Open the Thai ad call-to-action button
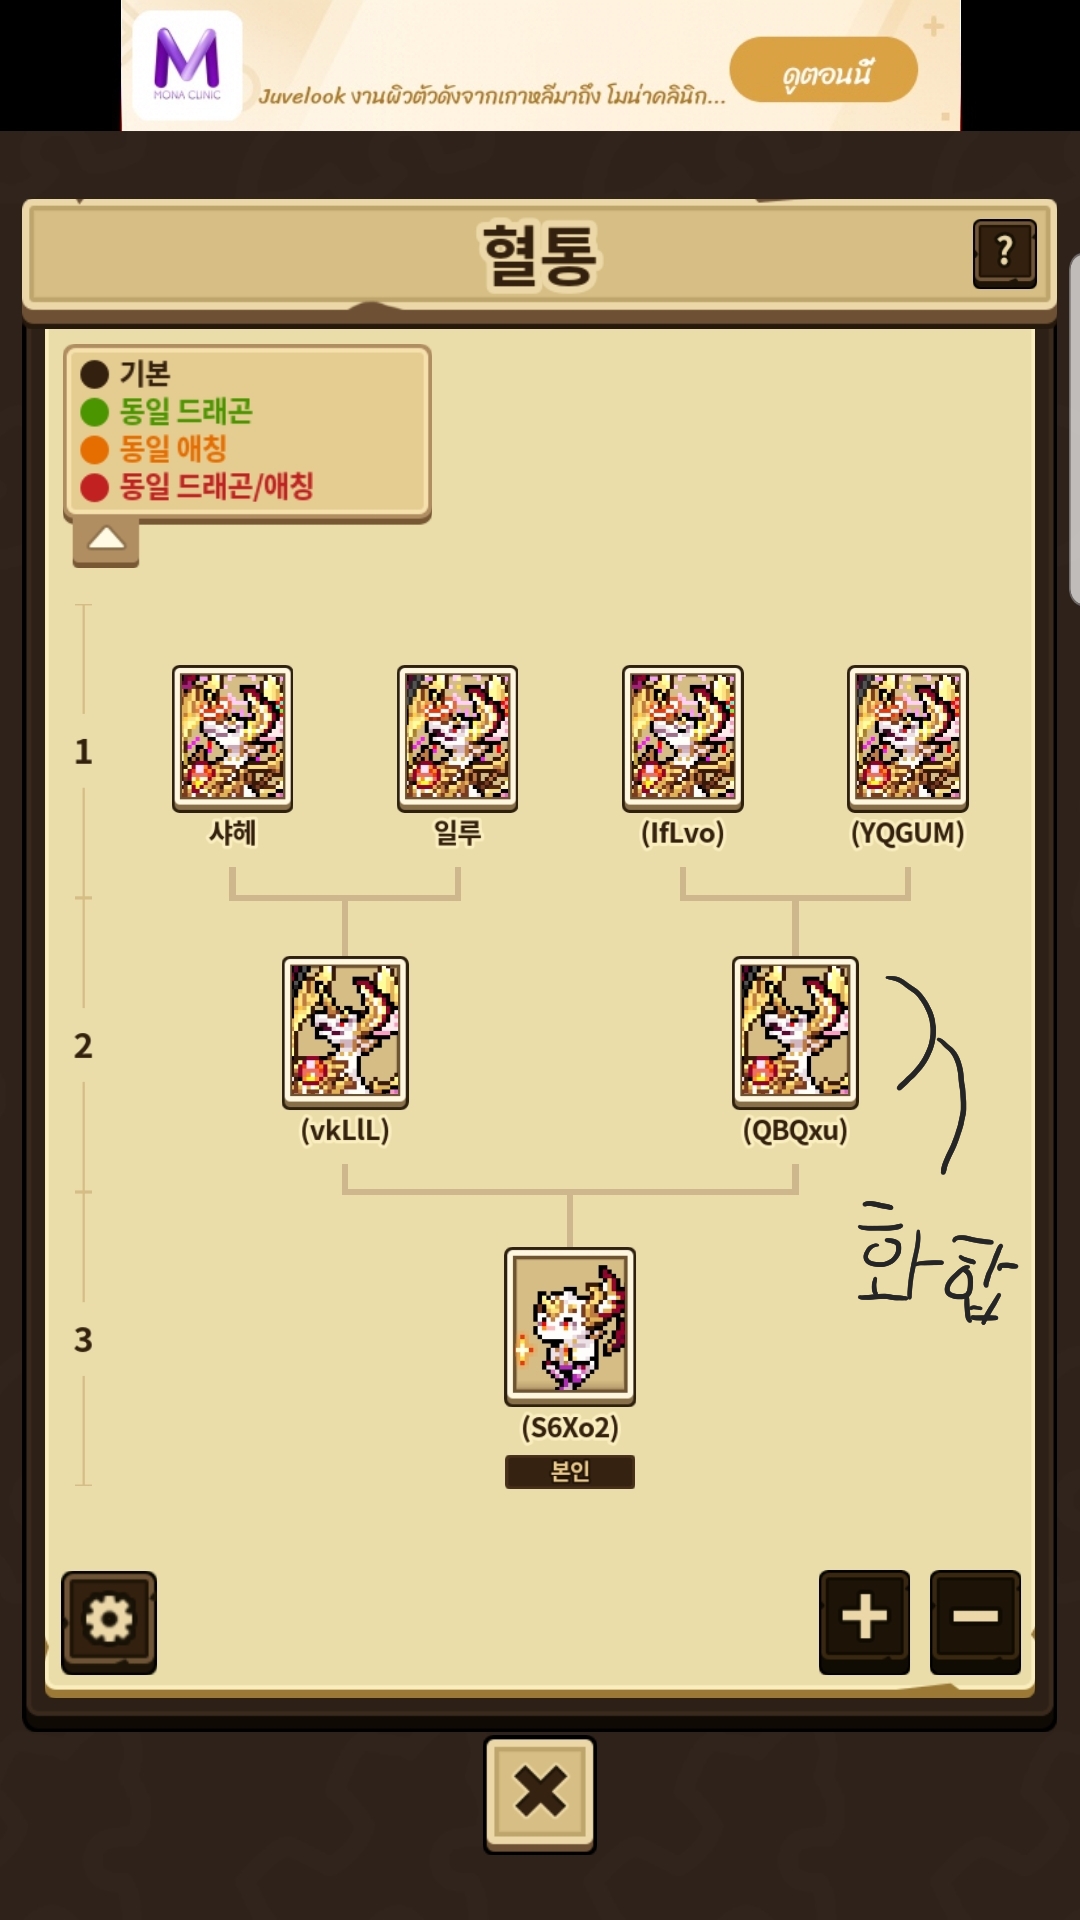Image resolution: width=1080 pixels, height=1920 pixels. pos(824,70)
